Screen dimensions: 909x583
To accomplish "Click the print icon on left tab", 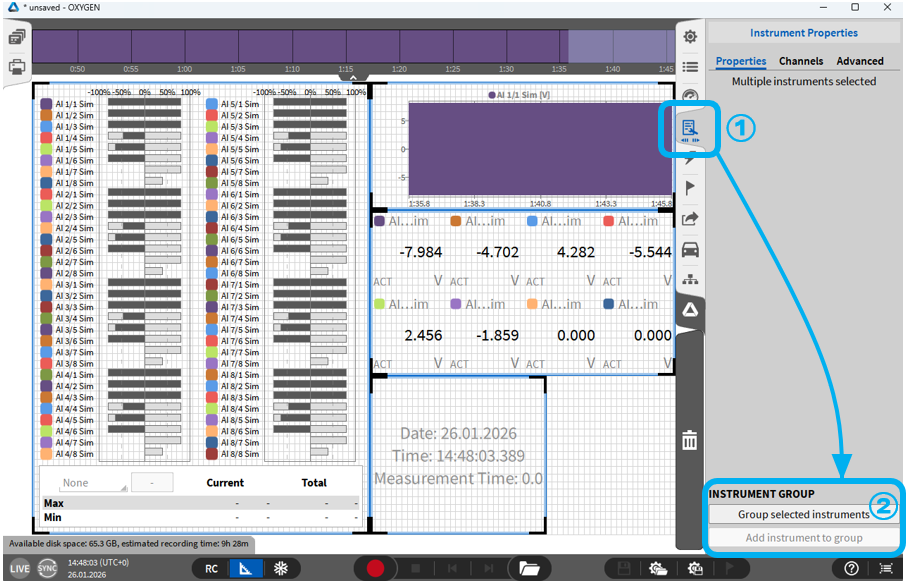I will pos(17,68).
